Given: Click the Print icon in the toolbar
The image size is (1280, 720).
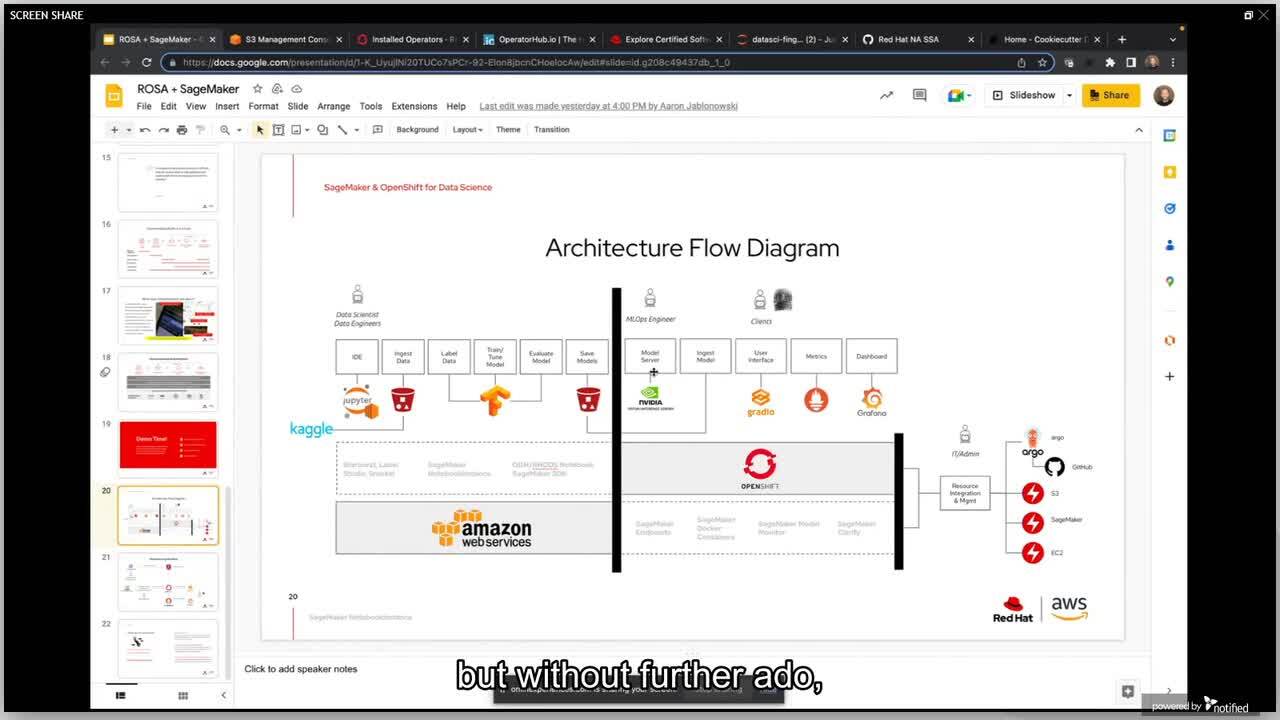Looking at the screenshot, I should pos(181,130).
